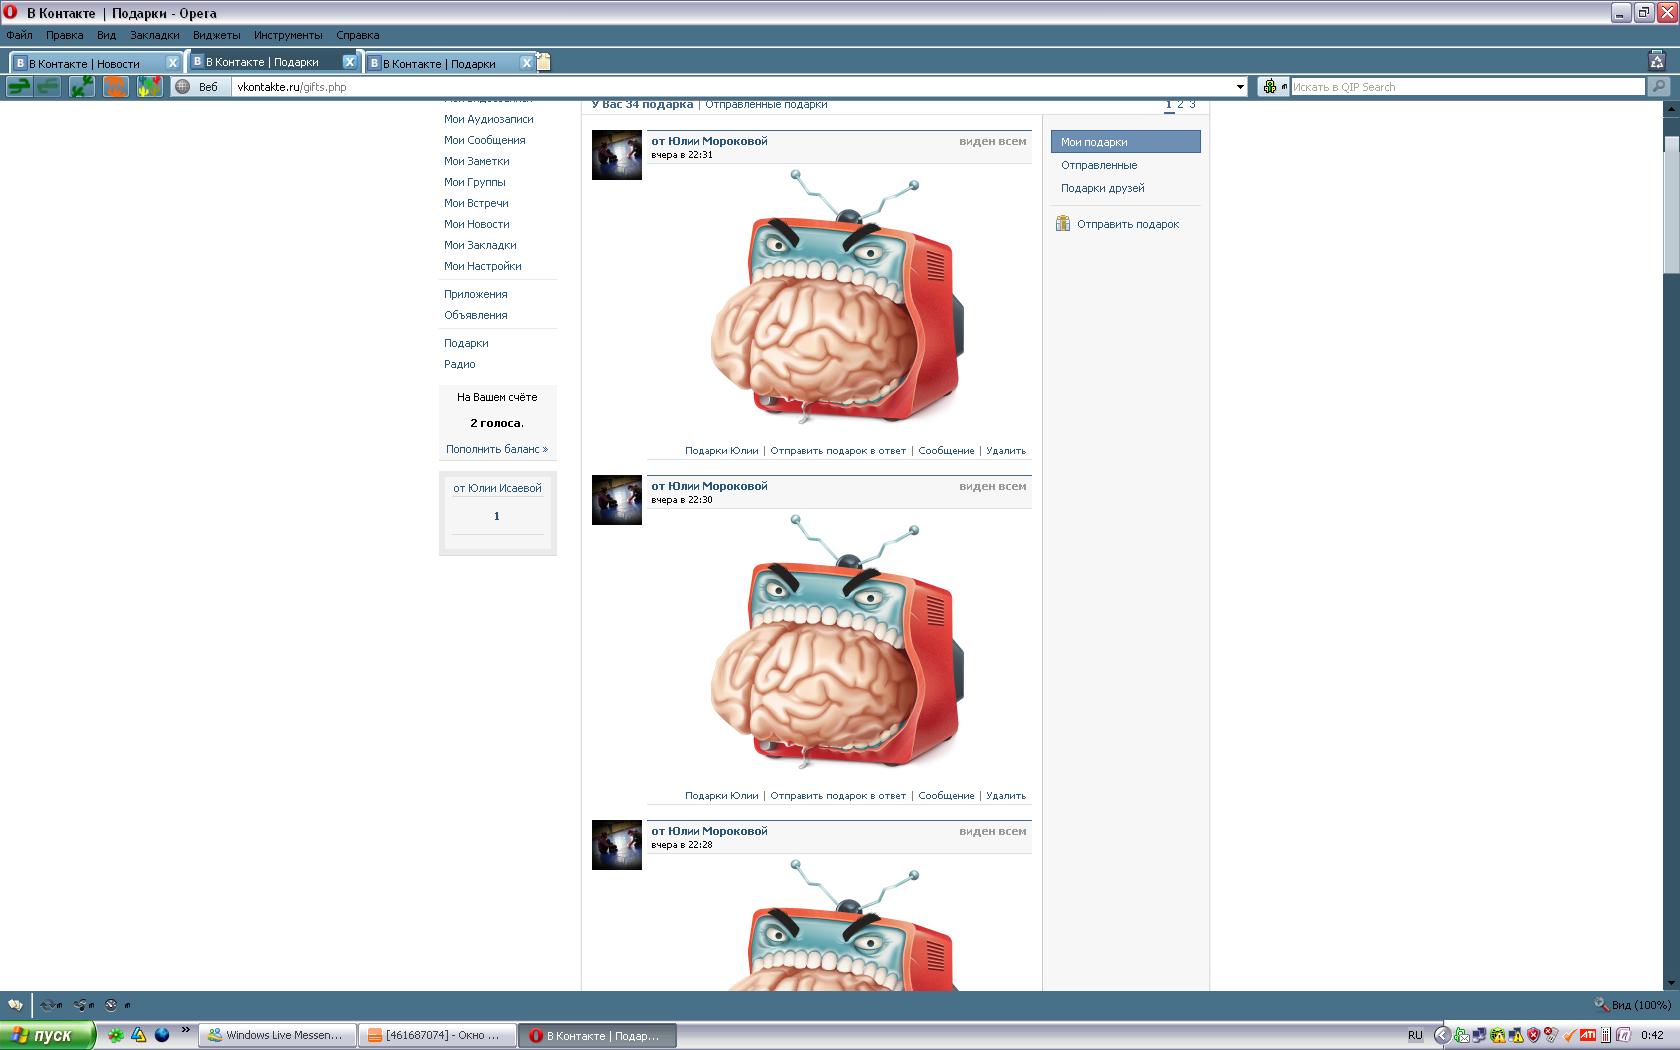The image size is (1680, 1050).
Task: Open the Виджеты menu
Action: [x=216, y=35]
